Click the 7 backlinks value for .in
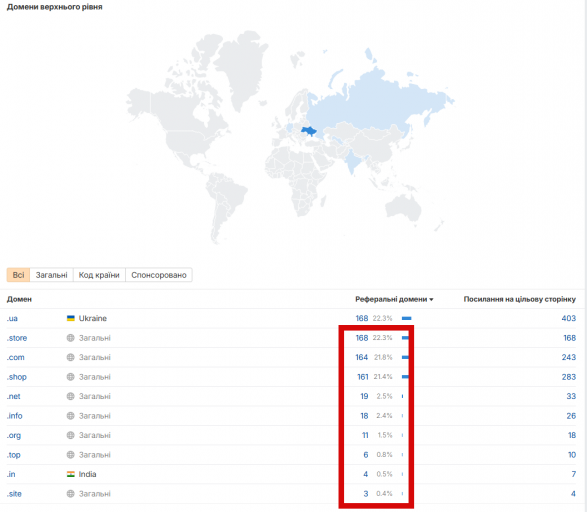Screen dimensions: 587x512 574,474
